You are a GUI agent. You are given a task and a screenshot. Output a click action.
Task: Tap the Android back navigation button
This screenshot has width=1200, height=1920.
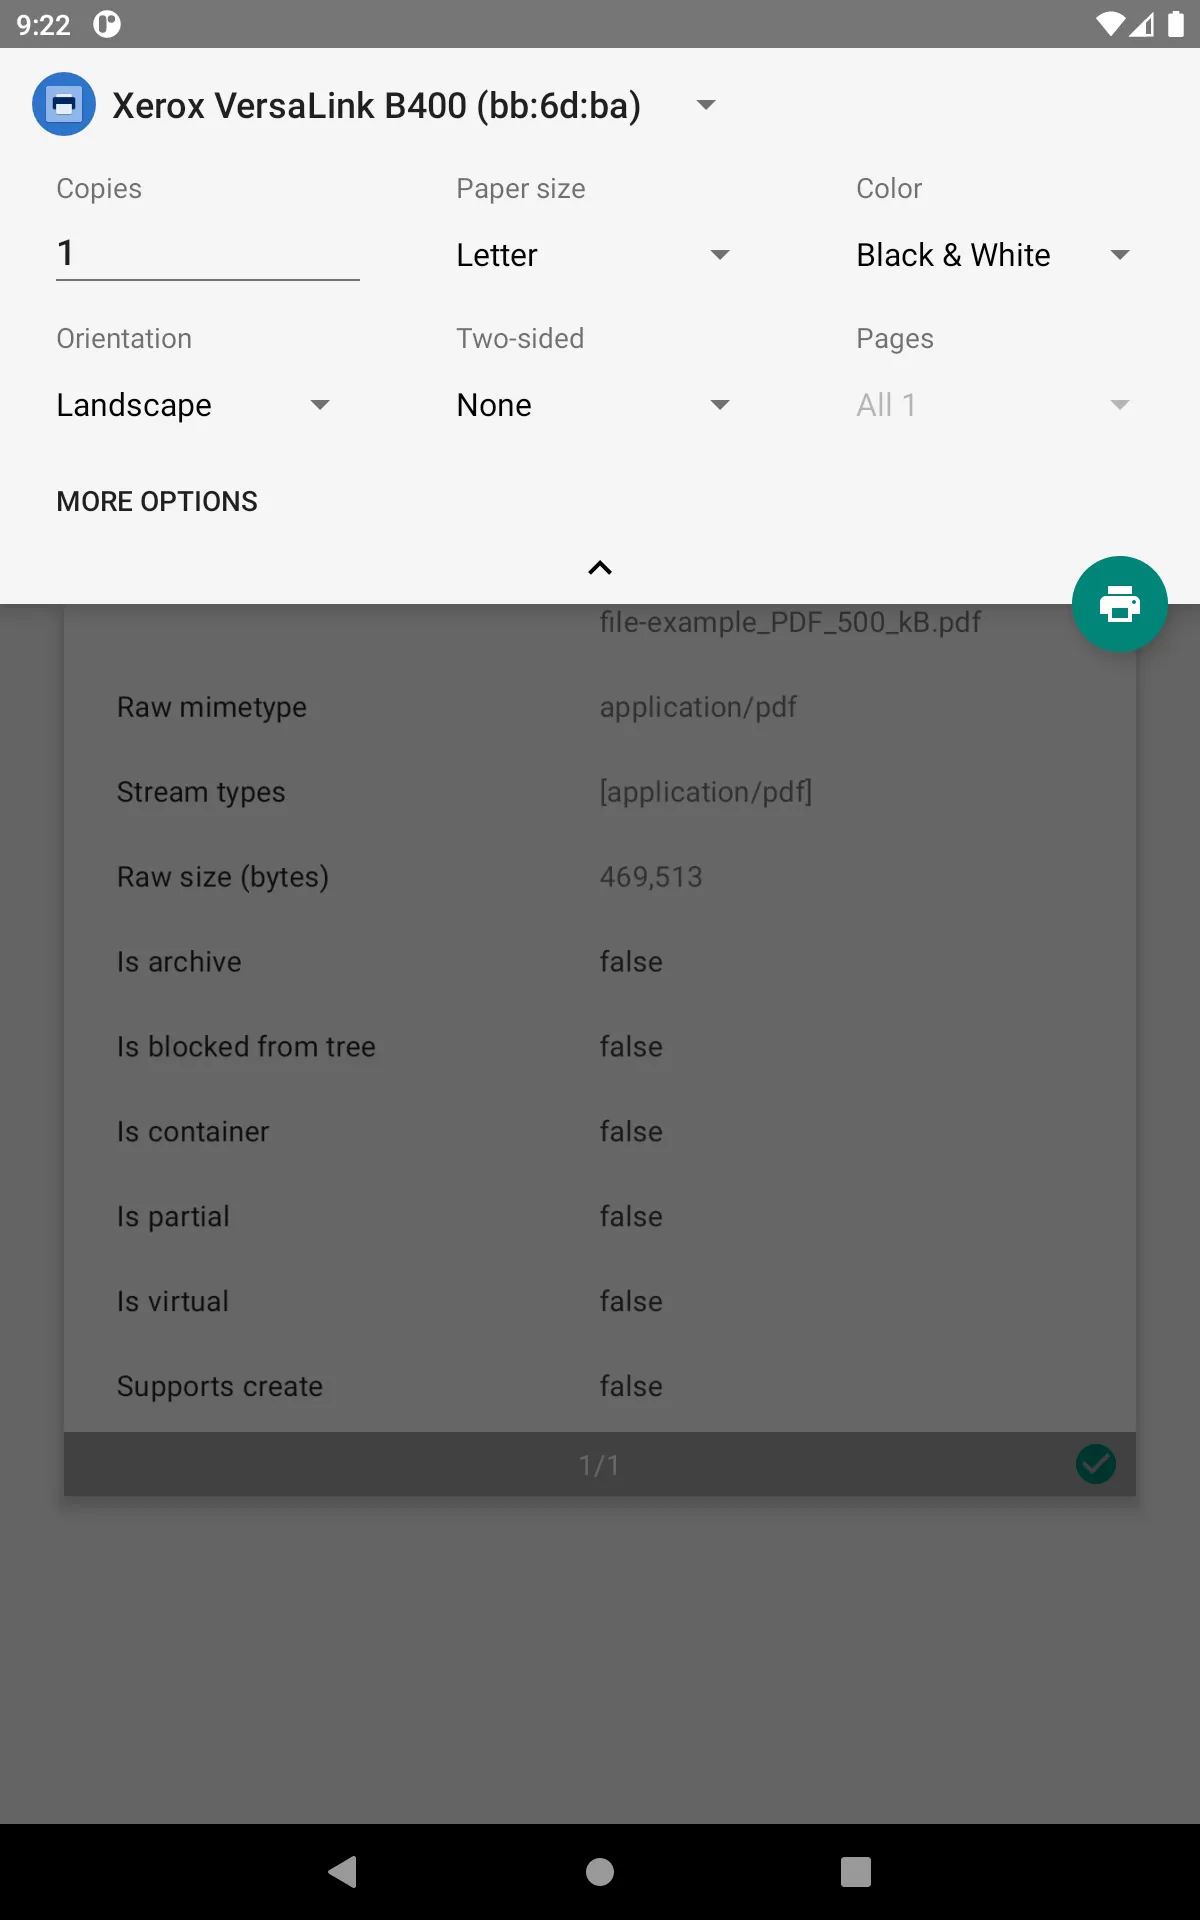pos(343,1871)
